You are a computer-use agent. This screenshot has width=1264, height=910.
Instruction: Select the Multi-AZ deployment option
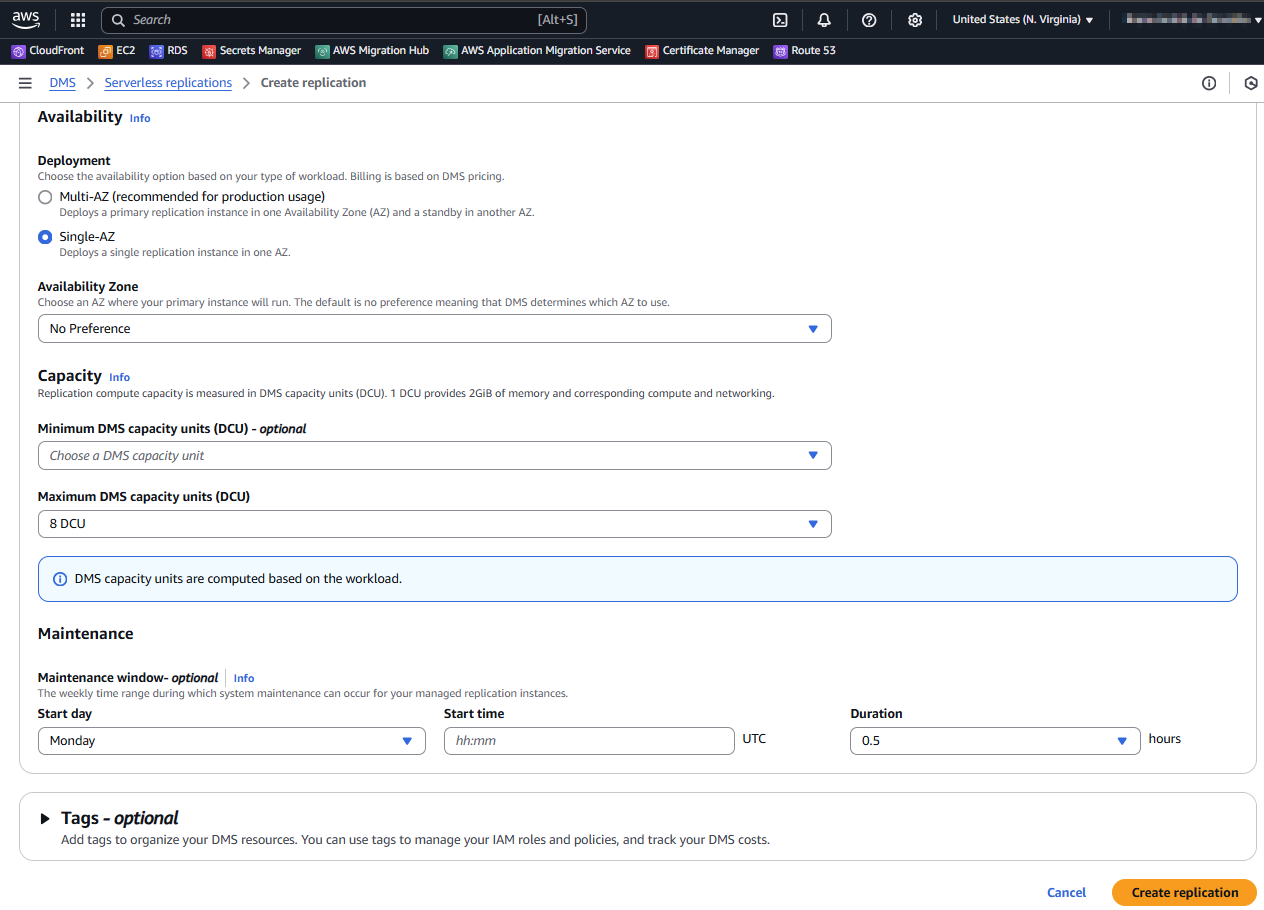pyautogui.click(x=45, y=197)
